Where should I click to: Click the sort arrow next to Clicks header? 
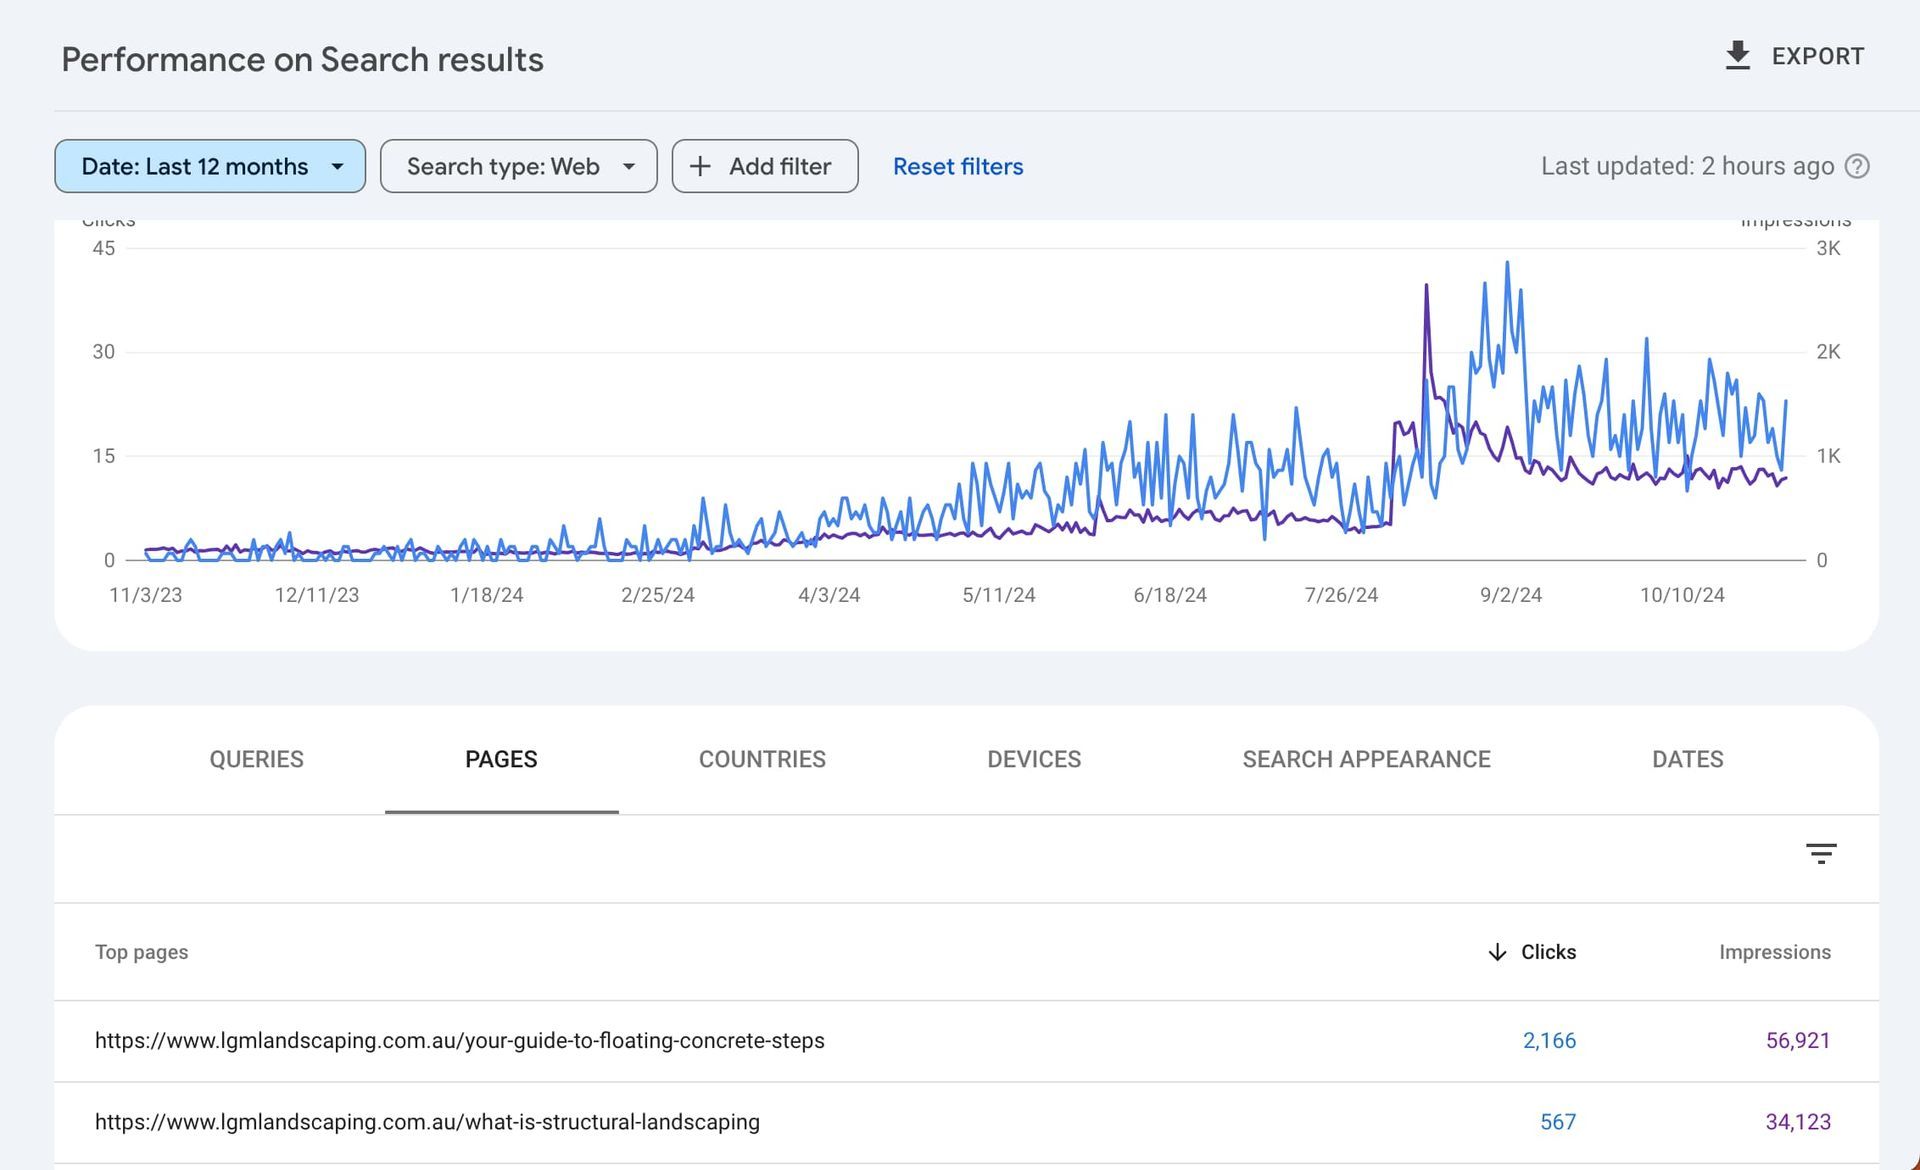pos(1497,952)
